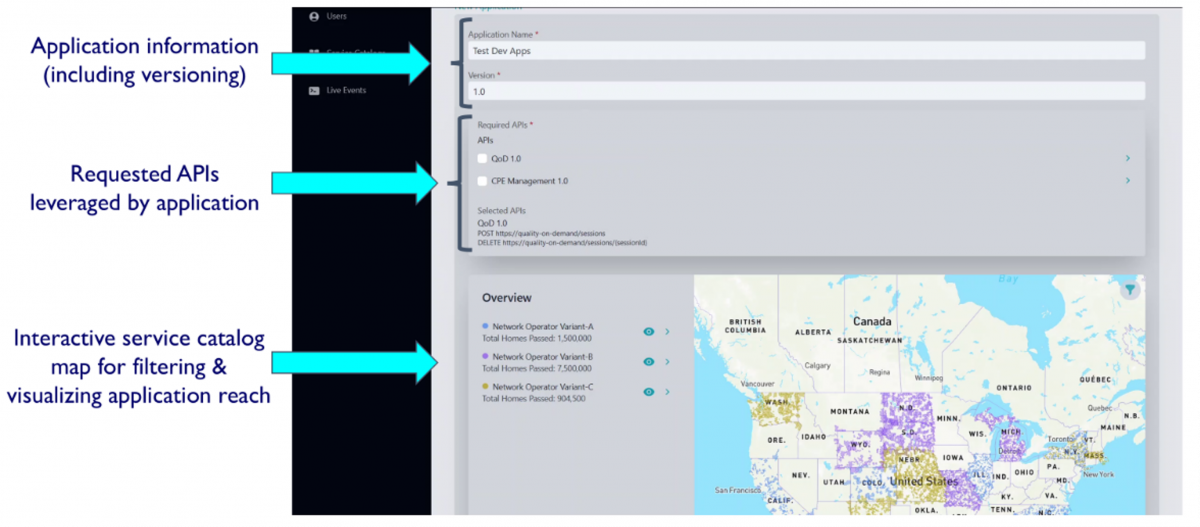Expand the QoD 1.0 row chevron
The height and width of the screenshot is (527, 1200).
click(1127, 158)
